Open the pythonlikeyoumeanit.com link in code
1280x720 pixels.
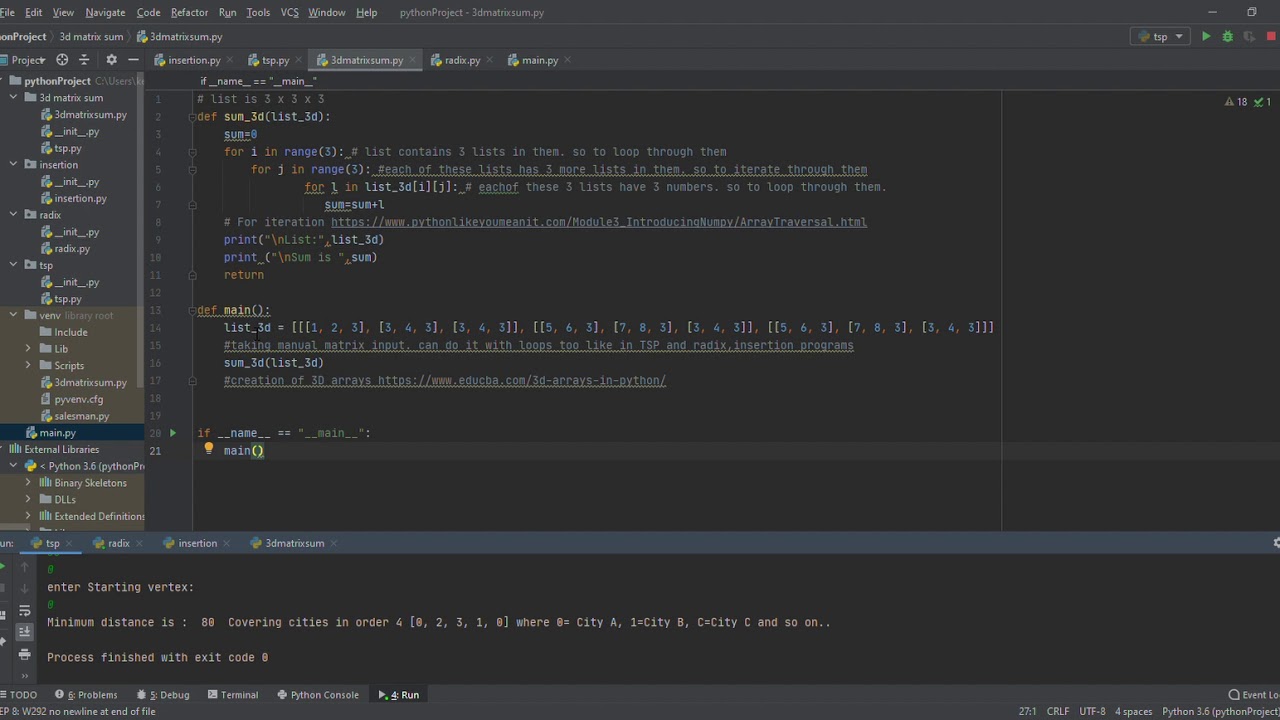coord(599,222)
